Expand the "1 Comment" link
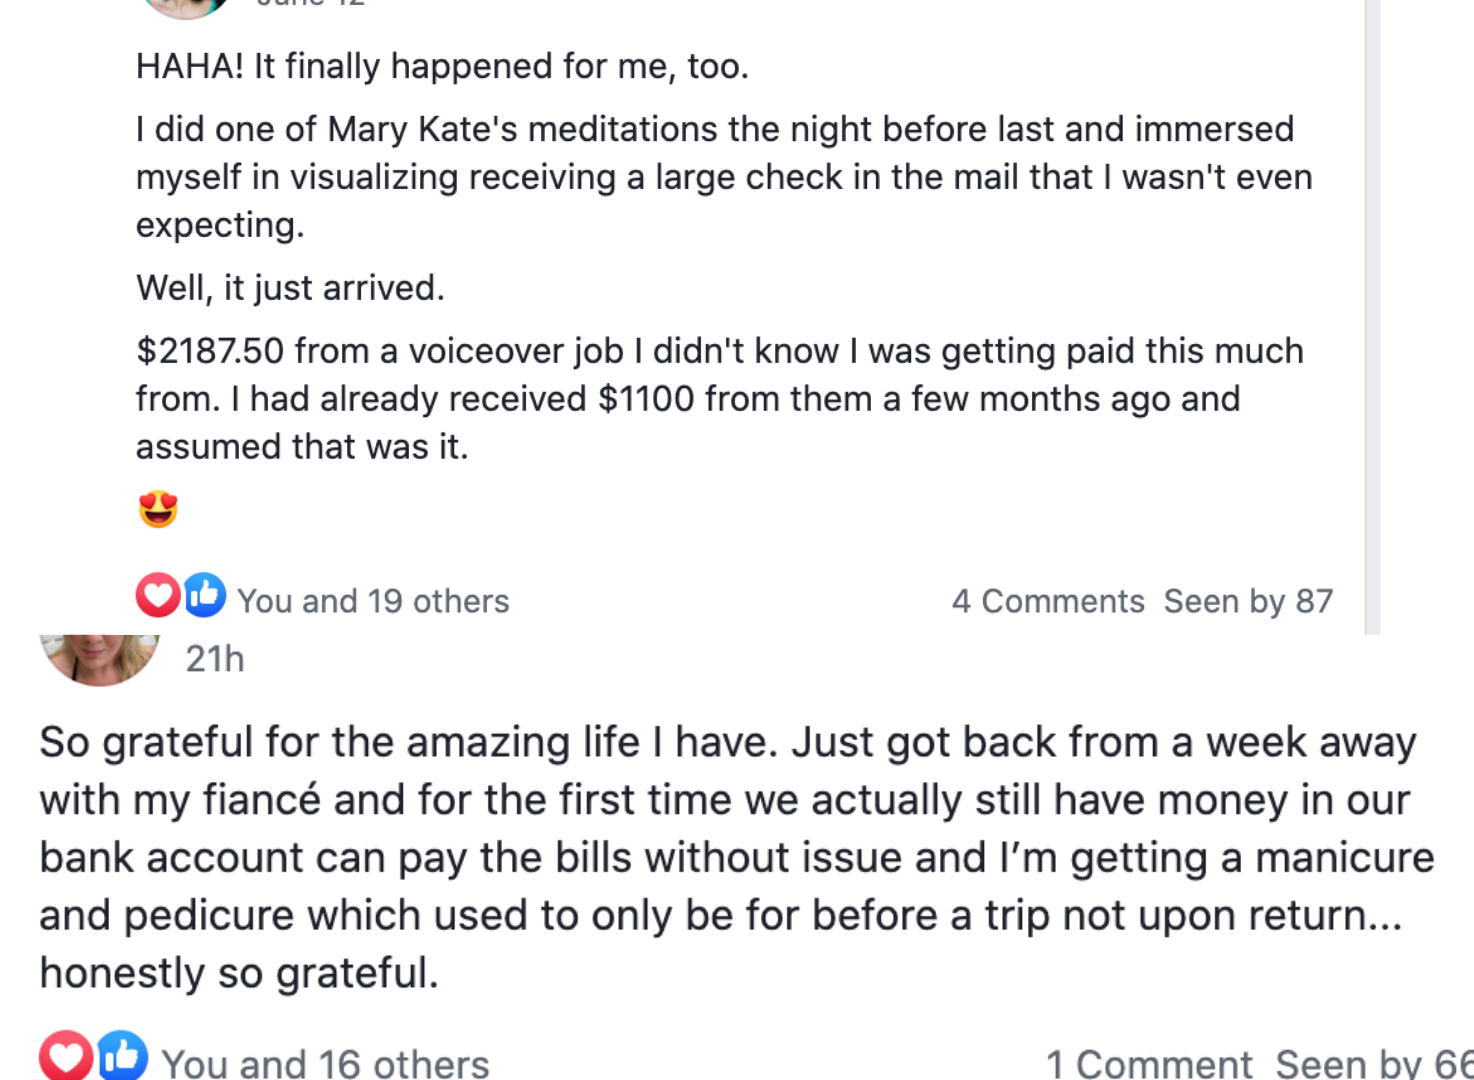Screen dimensions: 1474x1080 1148,1064
